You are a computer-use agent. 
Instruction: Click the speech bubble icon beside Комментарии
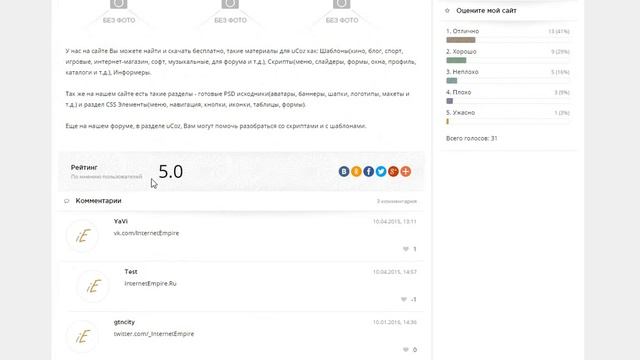(x=67, y=201)
